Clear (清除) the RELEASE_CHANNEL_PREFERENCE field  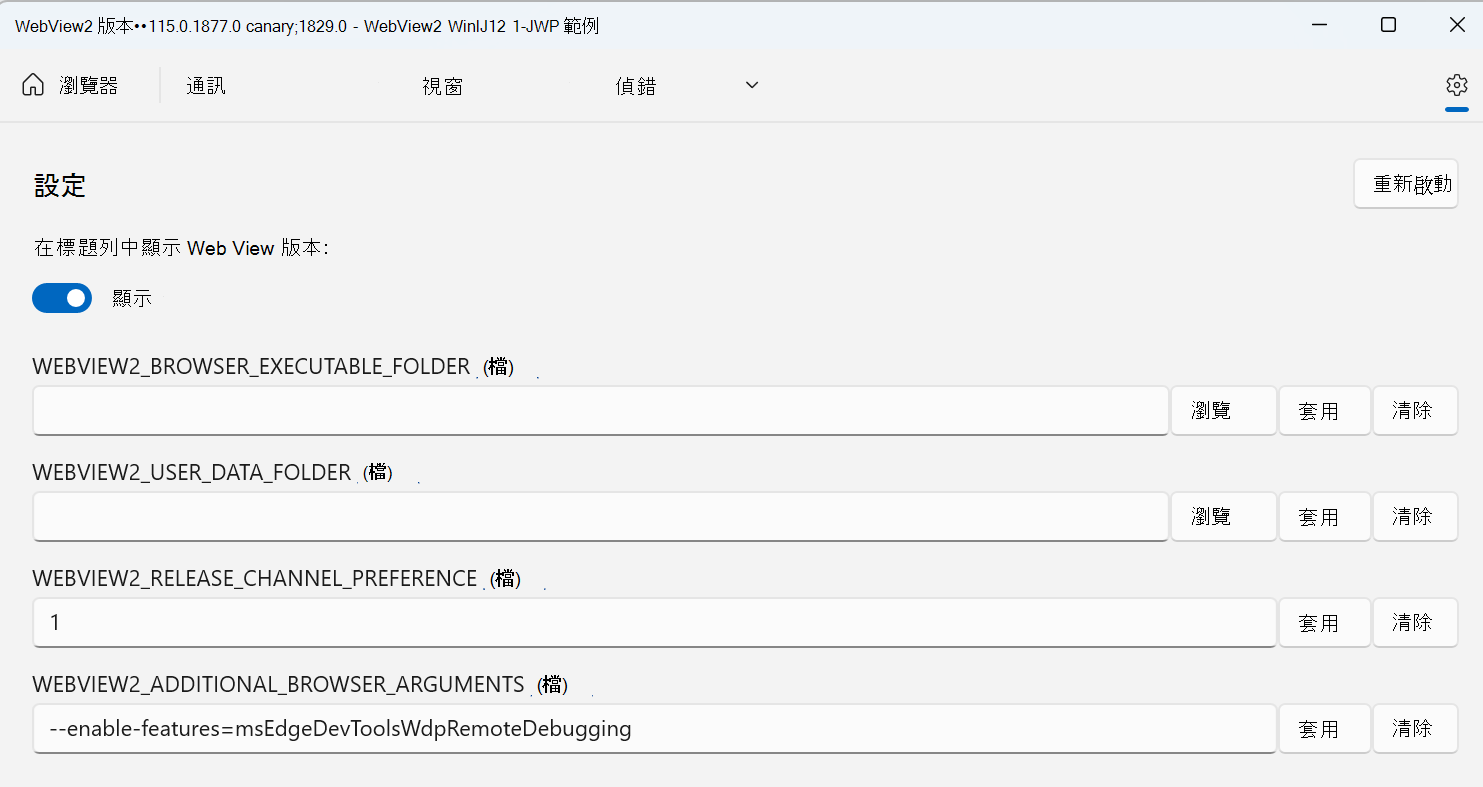click(1415, 623)
